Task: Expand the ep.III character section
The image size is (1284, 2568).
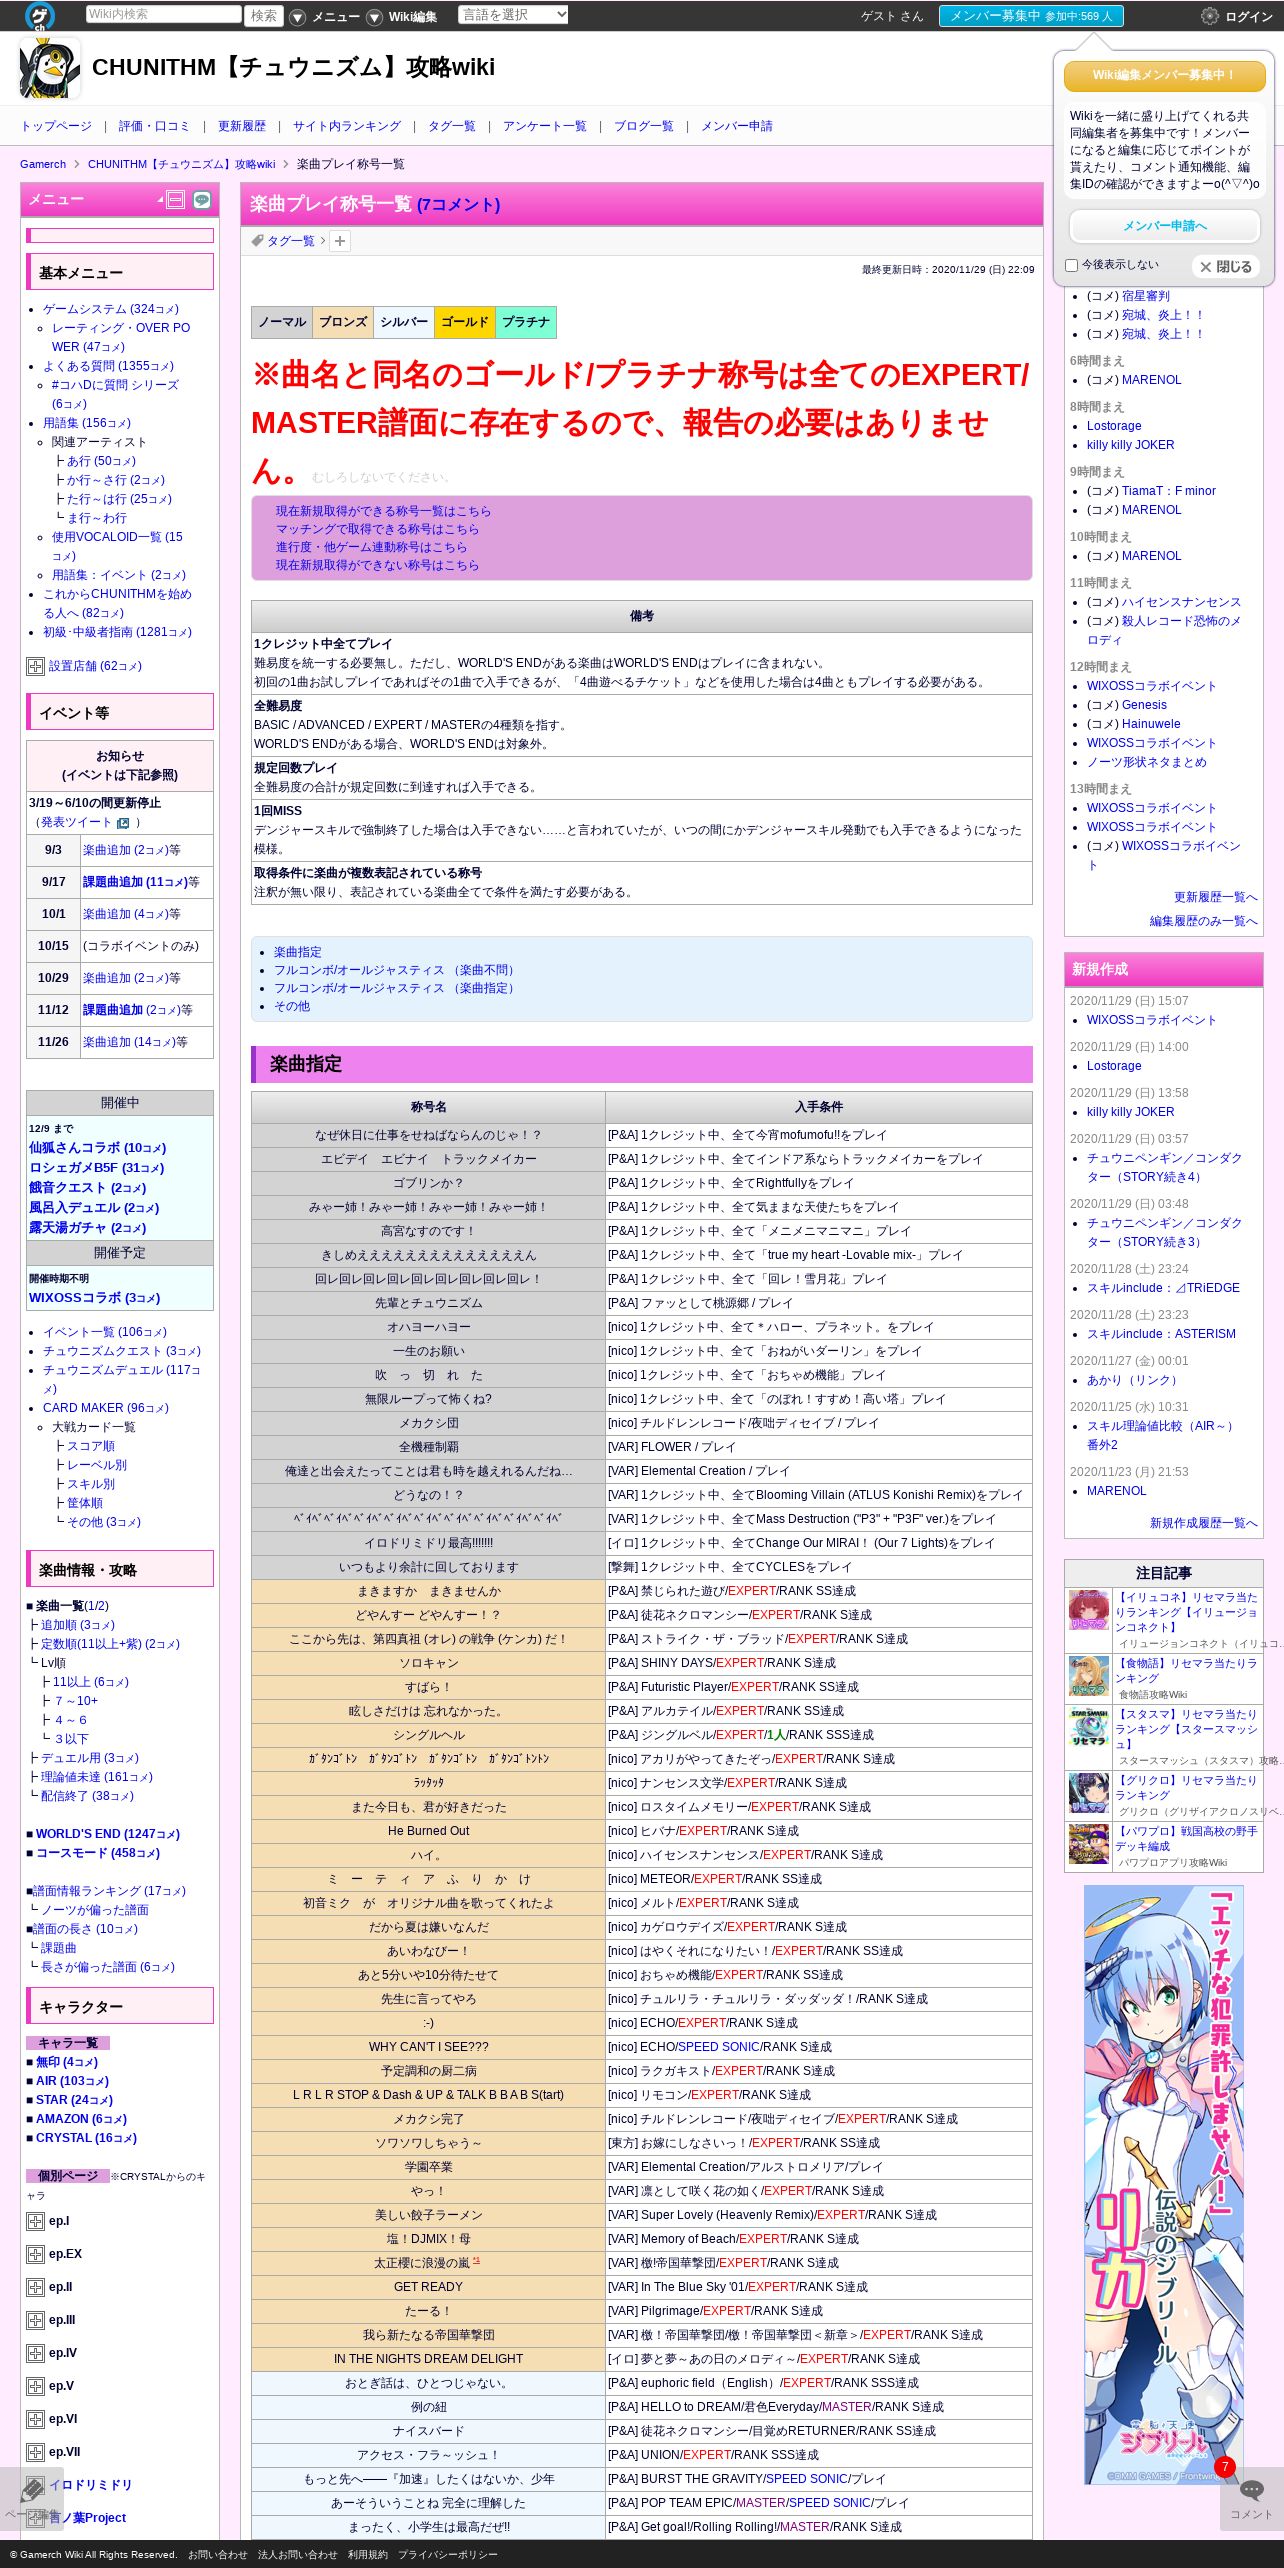Action: point(35,2320)
